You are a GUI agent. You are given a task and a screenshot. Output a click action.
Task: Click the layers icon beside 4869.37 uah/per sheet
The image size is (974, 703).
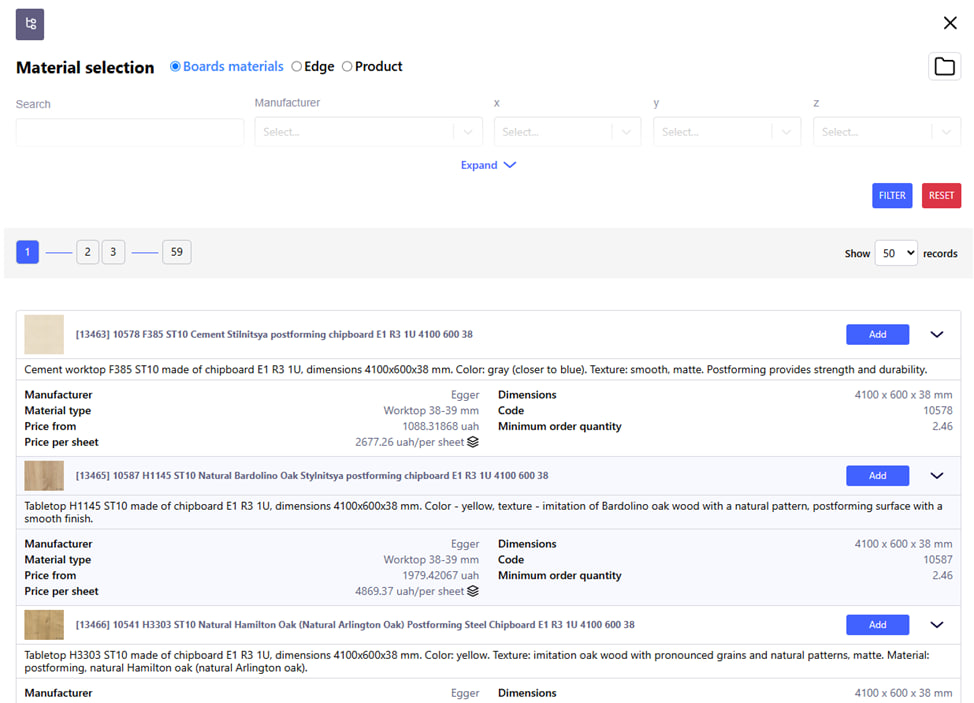(473, 591)
